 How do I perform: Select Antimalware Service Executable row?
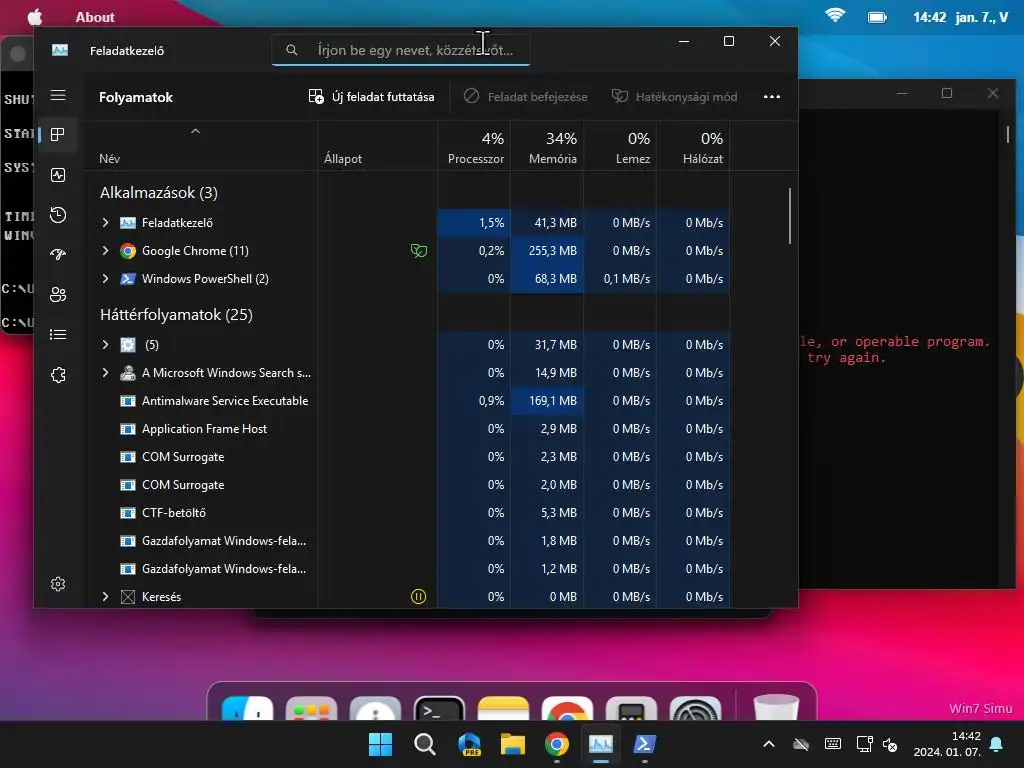click(406, 401)
